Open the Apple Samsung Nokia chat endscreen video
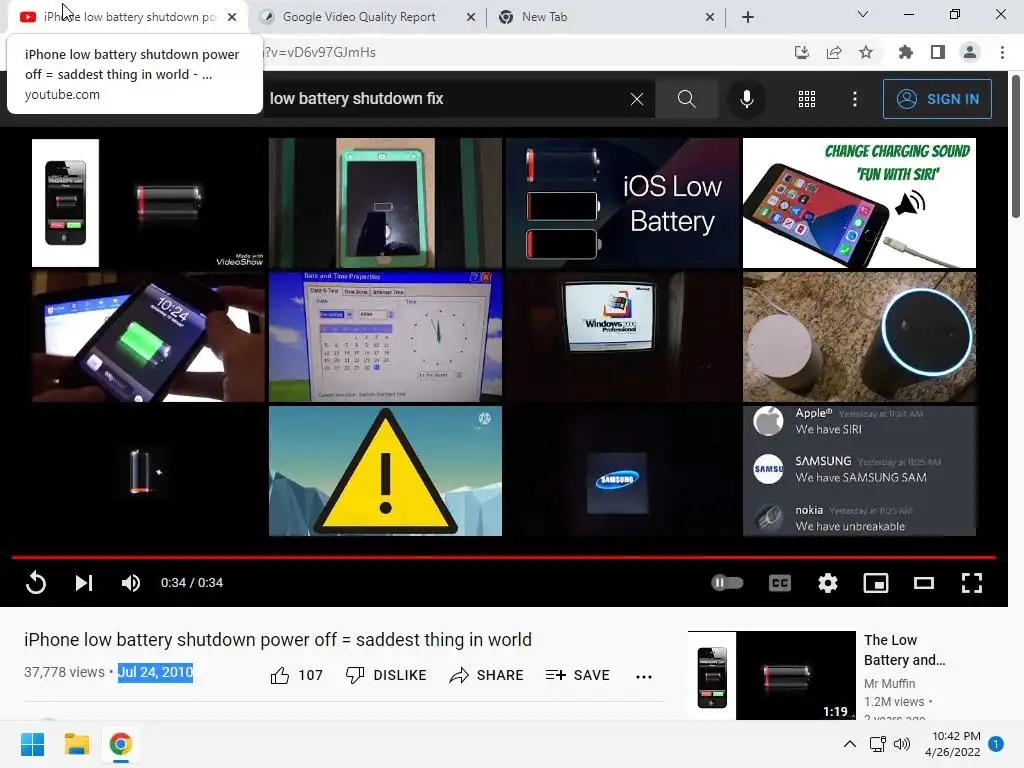This screenshot has width=1024, height=768. pos(859,471)
